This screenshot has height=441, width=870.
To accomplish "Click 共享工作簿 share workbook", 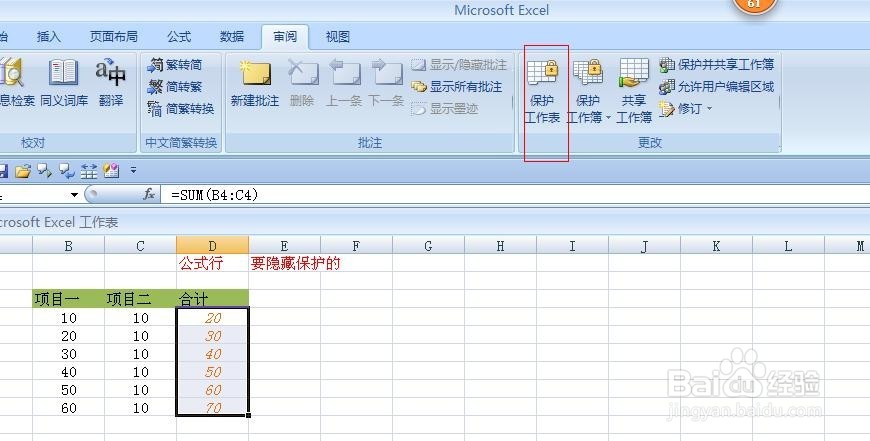I will 634,92.
